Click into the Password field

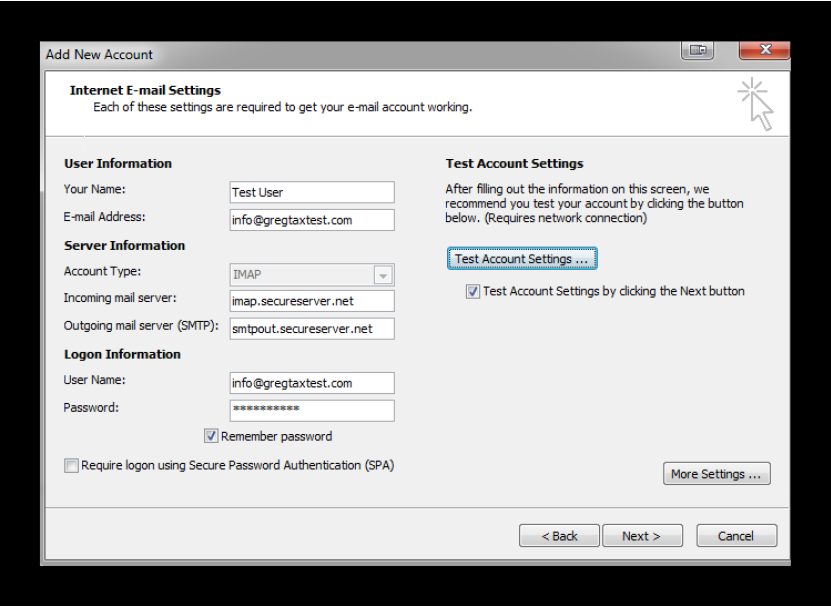tap(312, 411)
